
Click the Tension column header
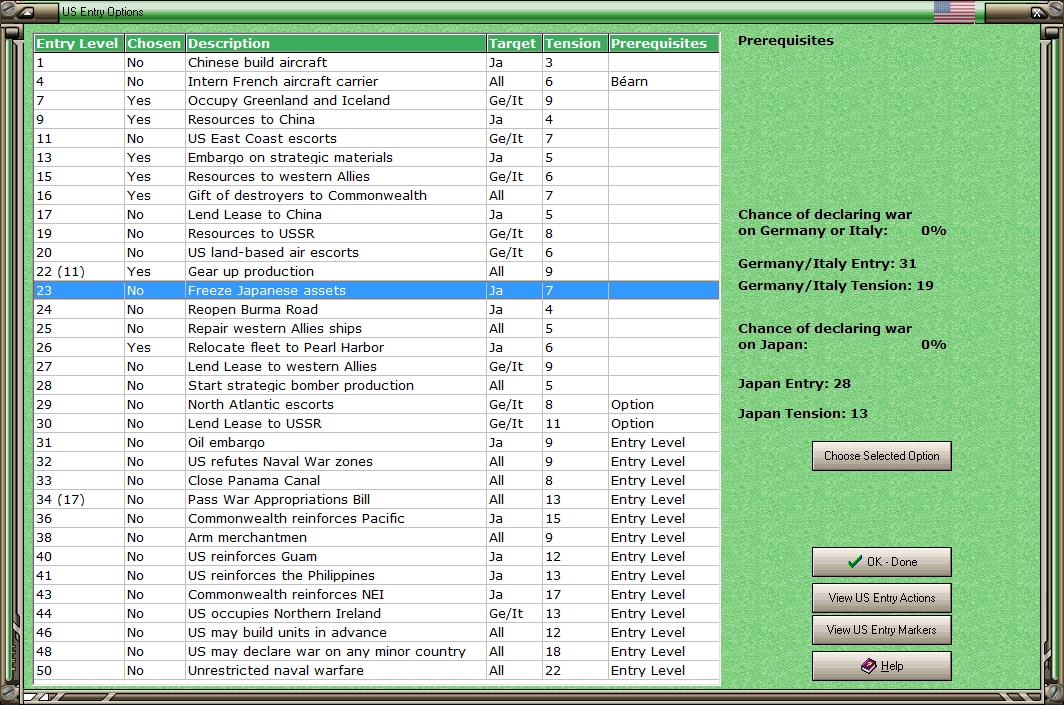click(x=574, y=43)
